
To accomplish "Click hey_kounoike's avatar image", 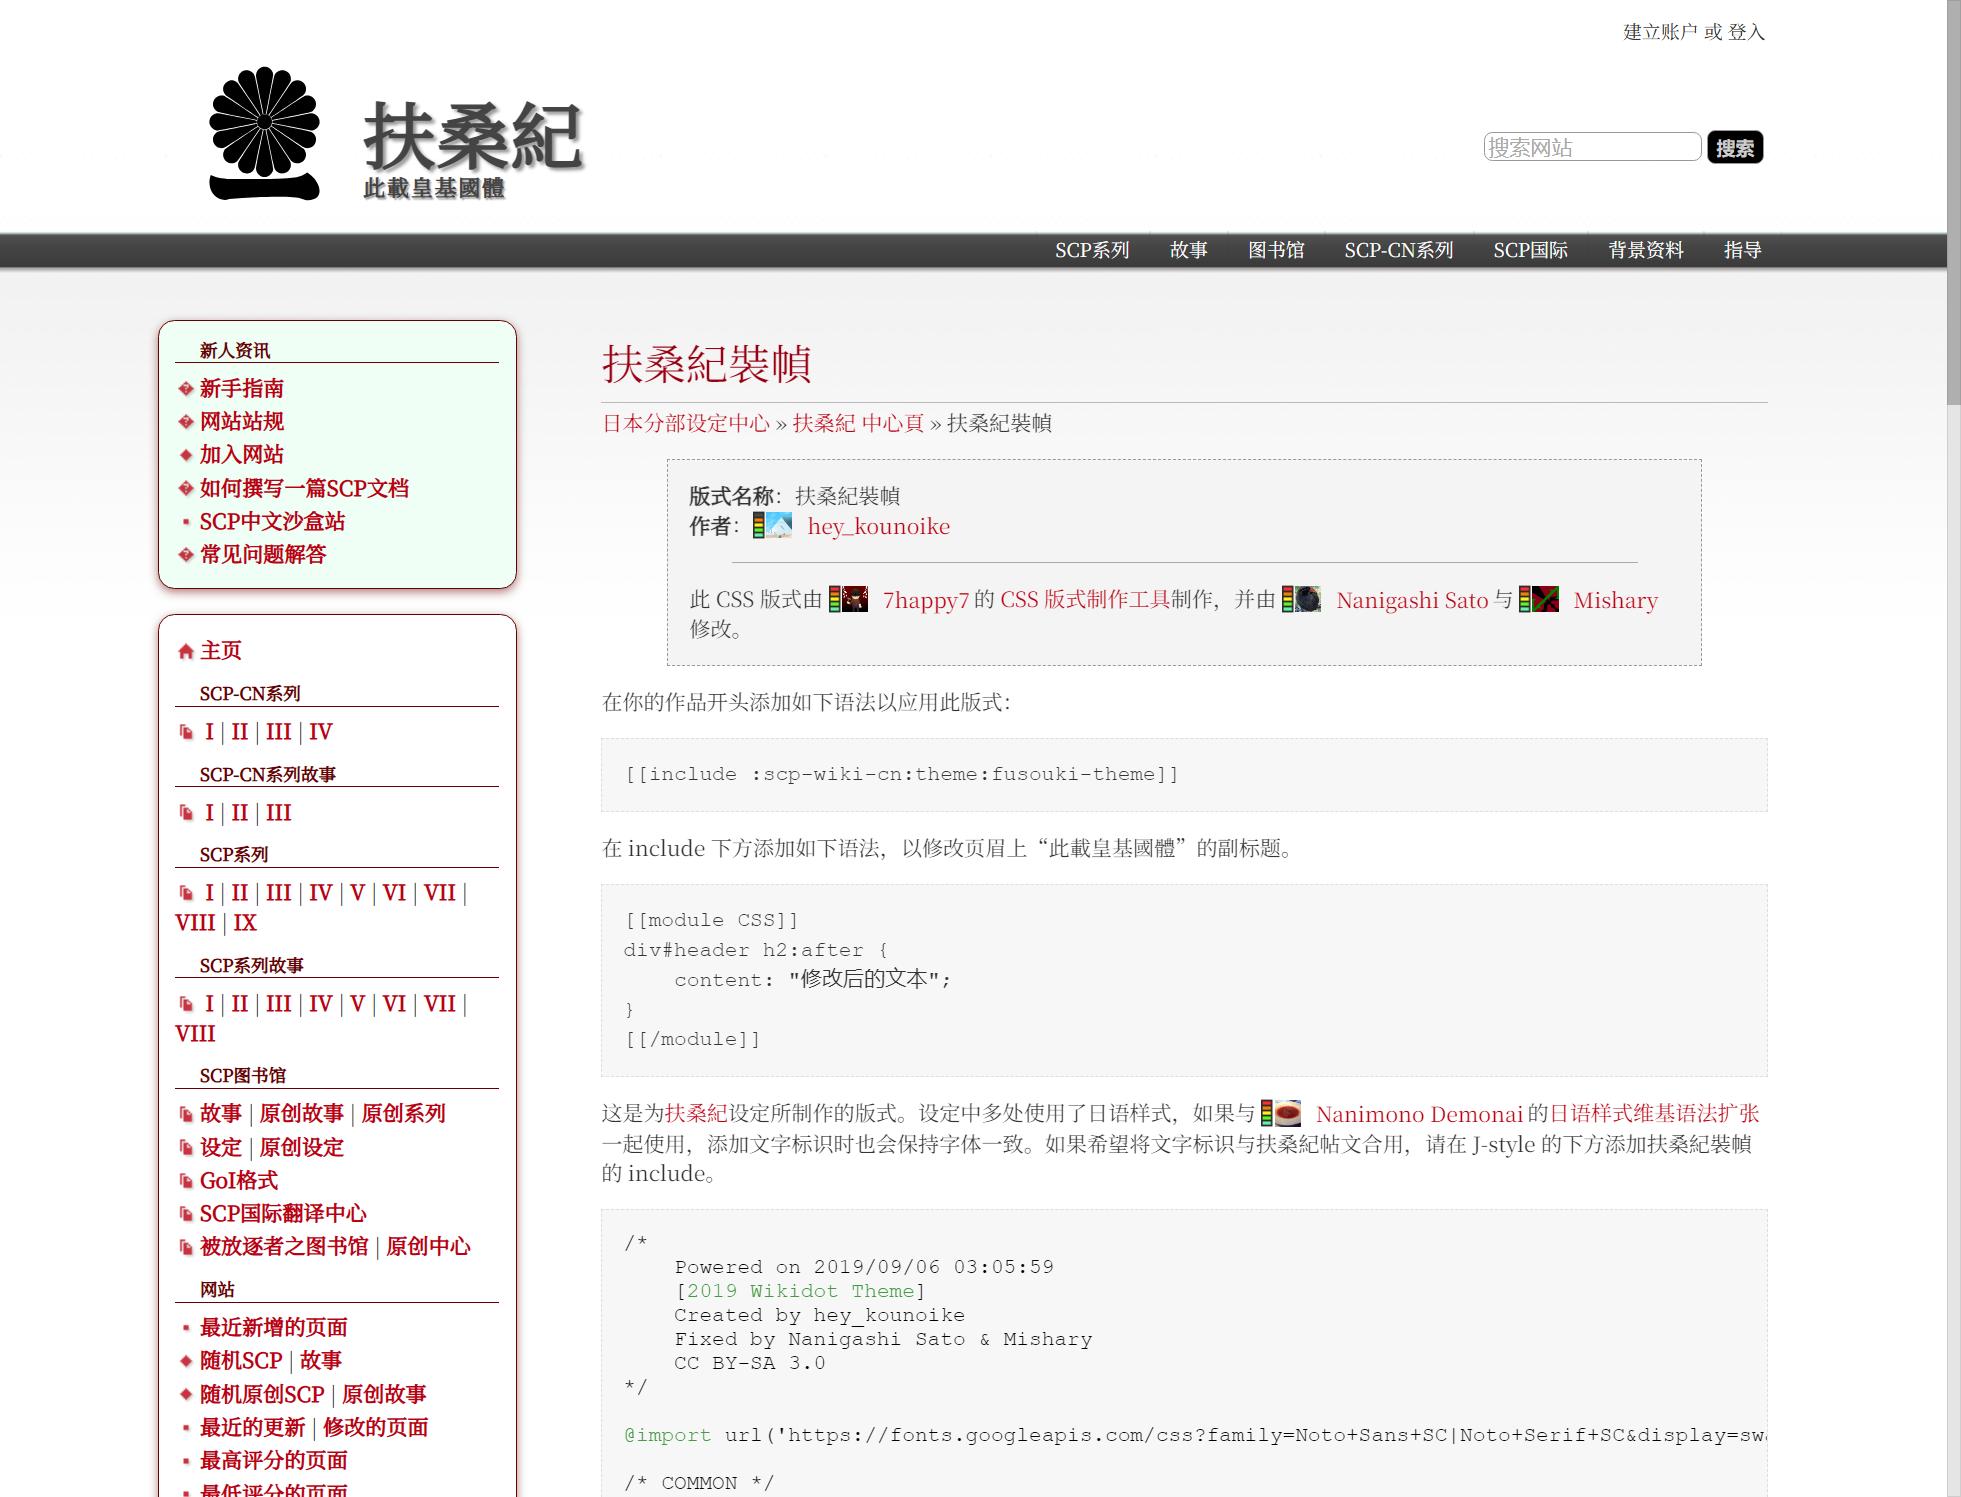I will tap(779, 526).
